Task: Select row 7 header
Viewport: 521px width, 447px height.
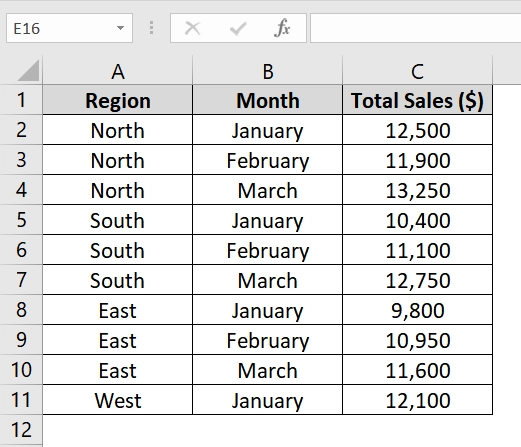Action: coord(21,280)
